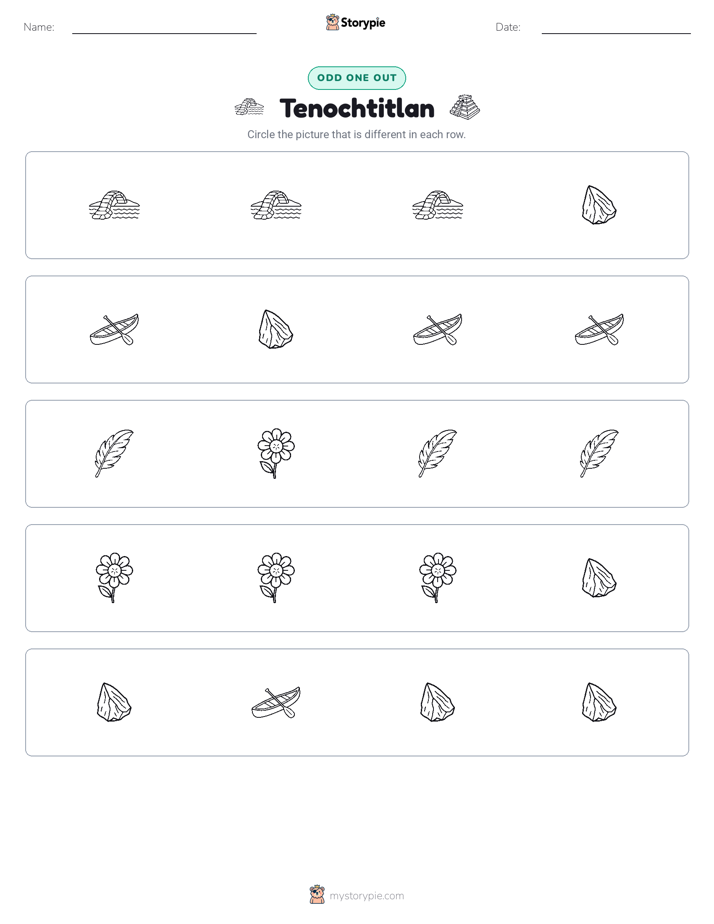714x924 pixels.
Task: Click the stone icon in the second row
Action: [x=276, y=329]
